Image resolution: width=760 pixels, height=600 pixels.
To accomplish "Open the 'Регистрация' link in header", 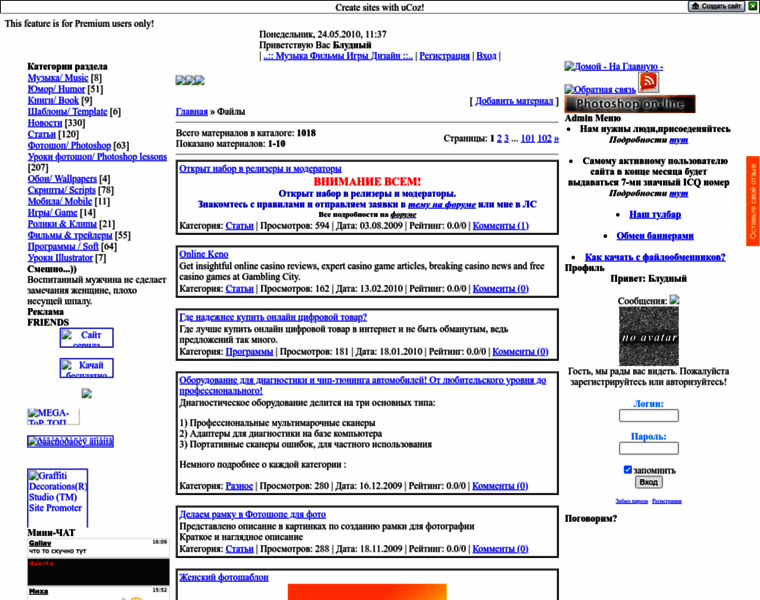I will click(444, 56).
